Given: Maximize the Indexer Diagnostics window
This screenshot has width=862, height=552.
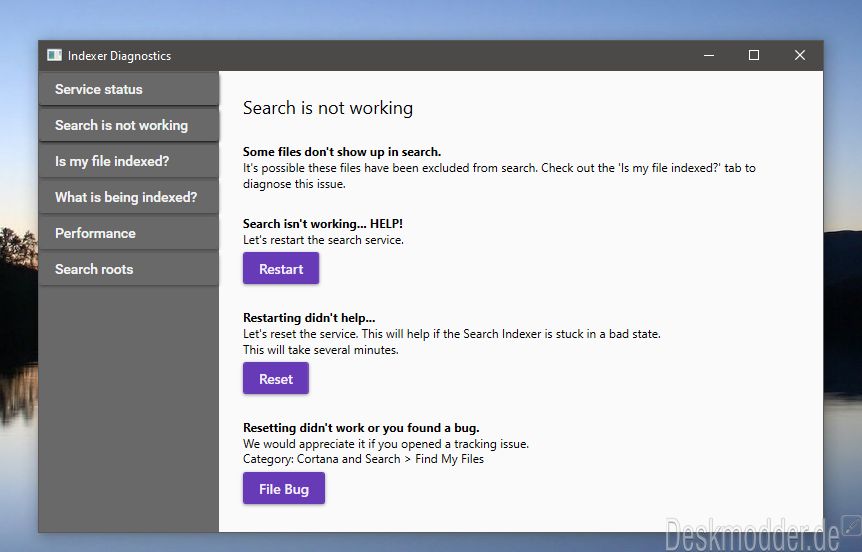Looking at the screenshot, I should (x=754, y=56).
